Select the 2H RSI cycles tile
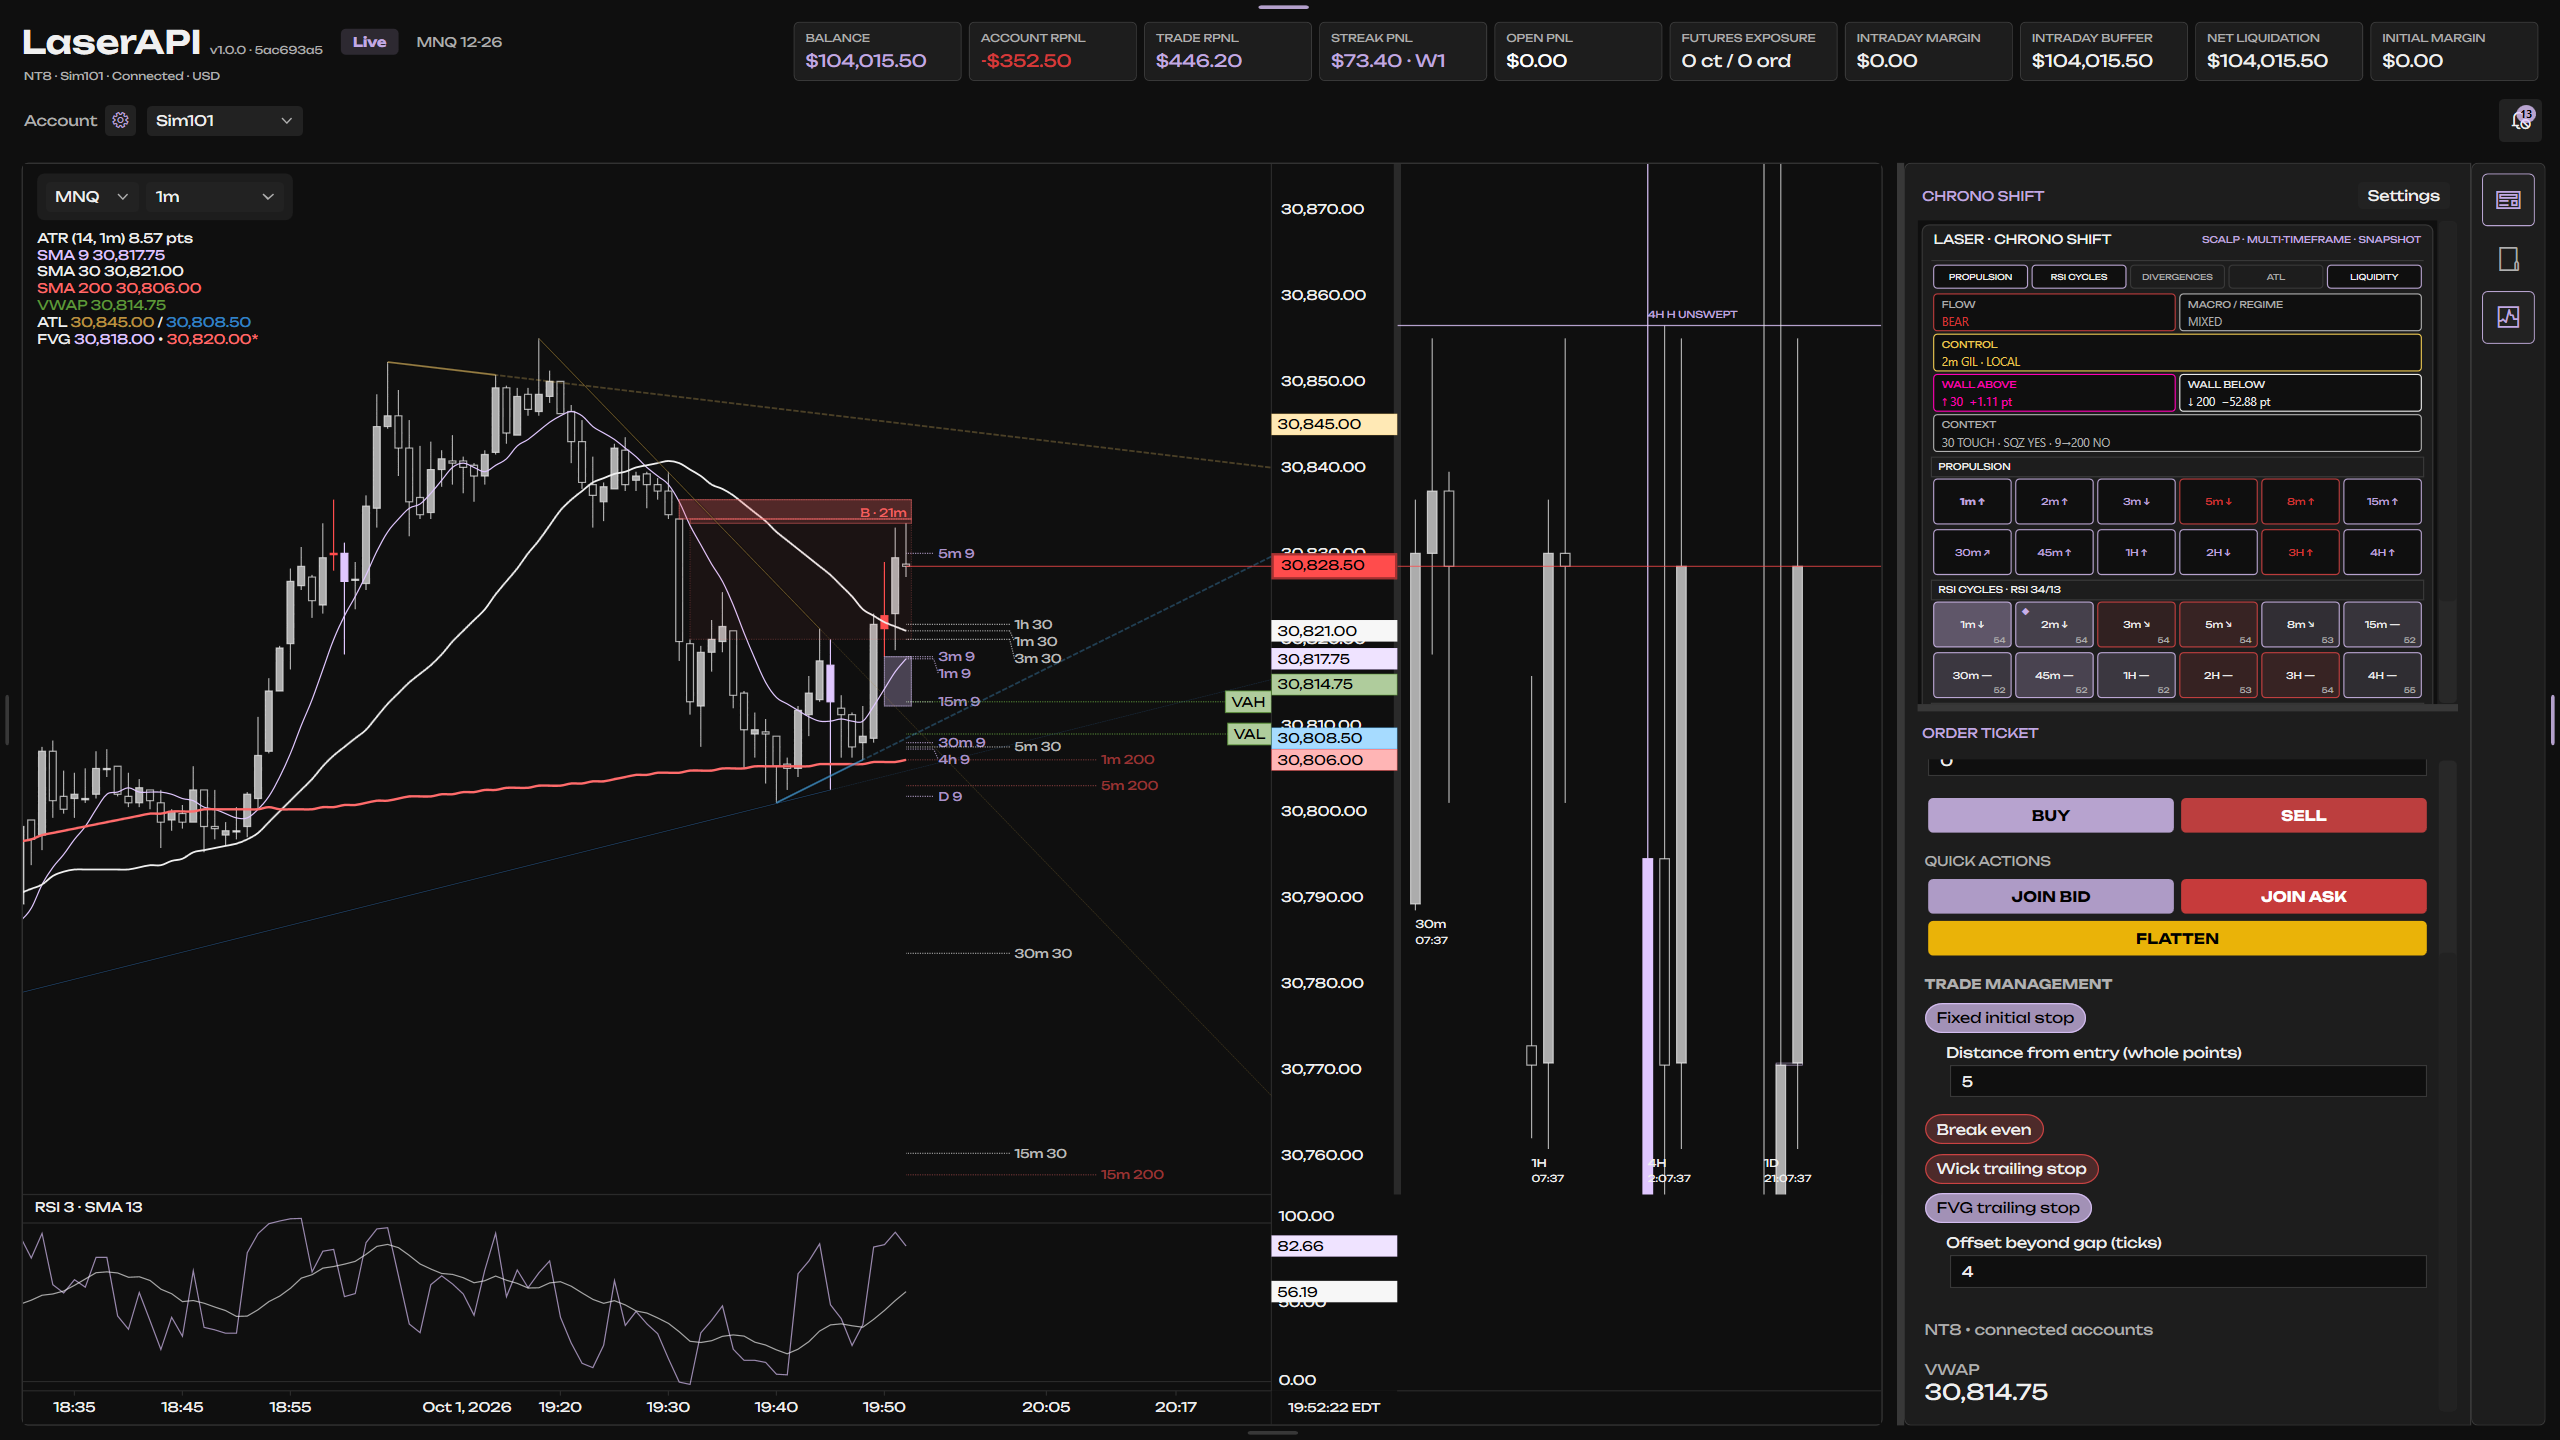Screen dimensions: 2560x1440 [2218, 676]
